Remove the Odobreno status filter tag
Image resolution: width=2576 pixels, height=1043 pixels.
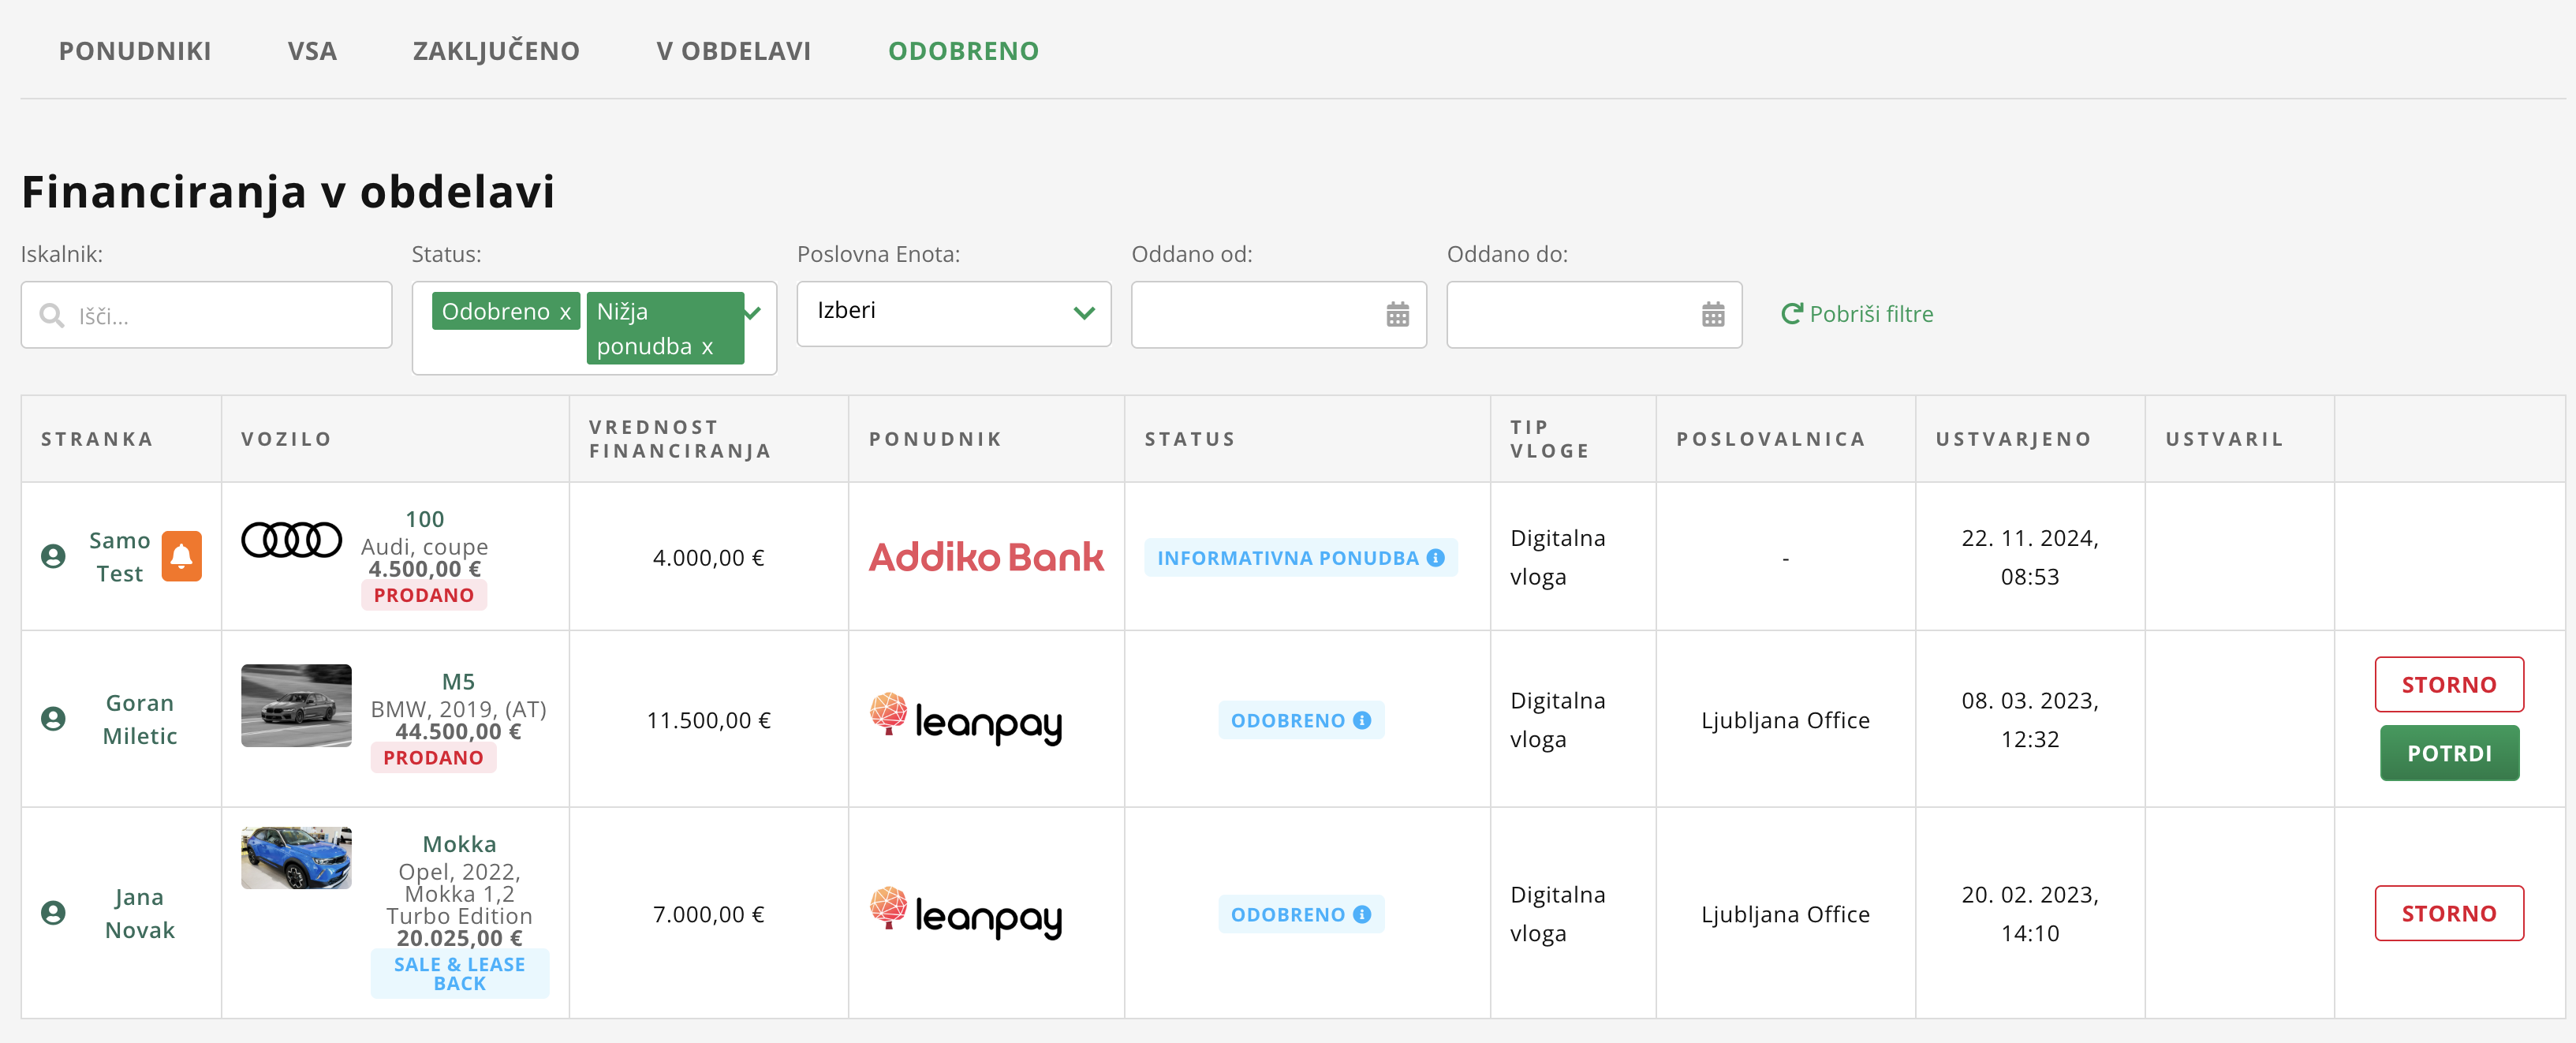click(565, 312)
